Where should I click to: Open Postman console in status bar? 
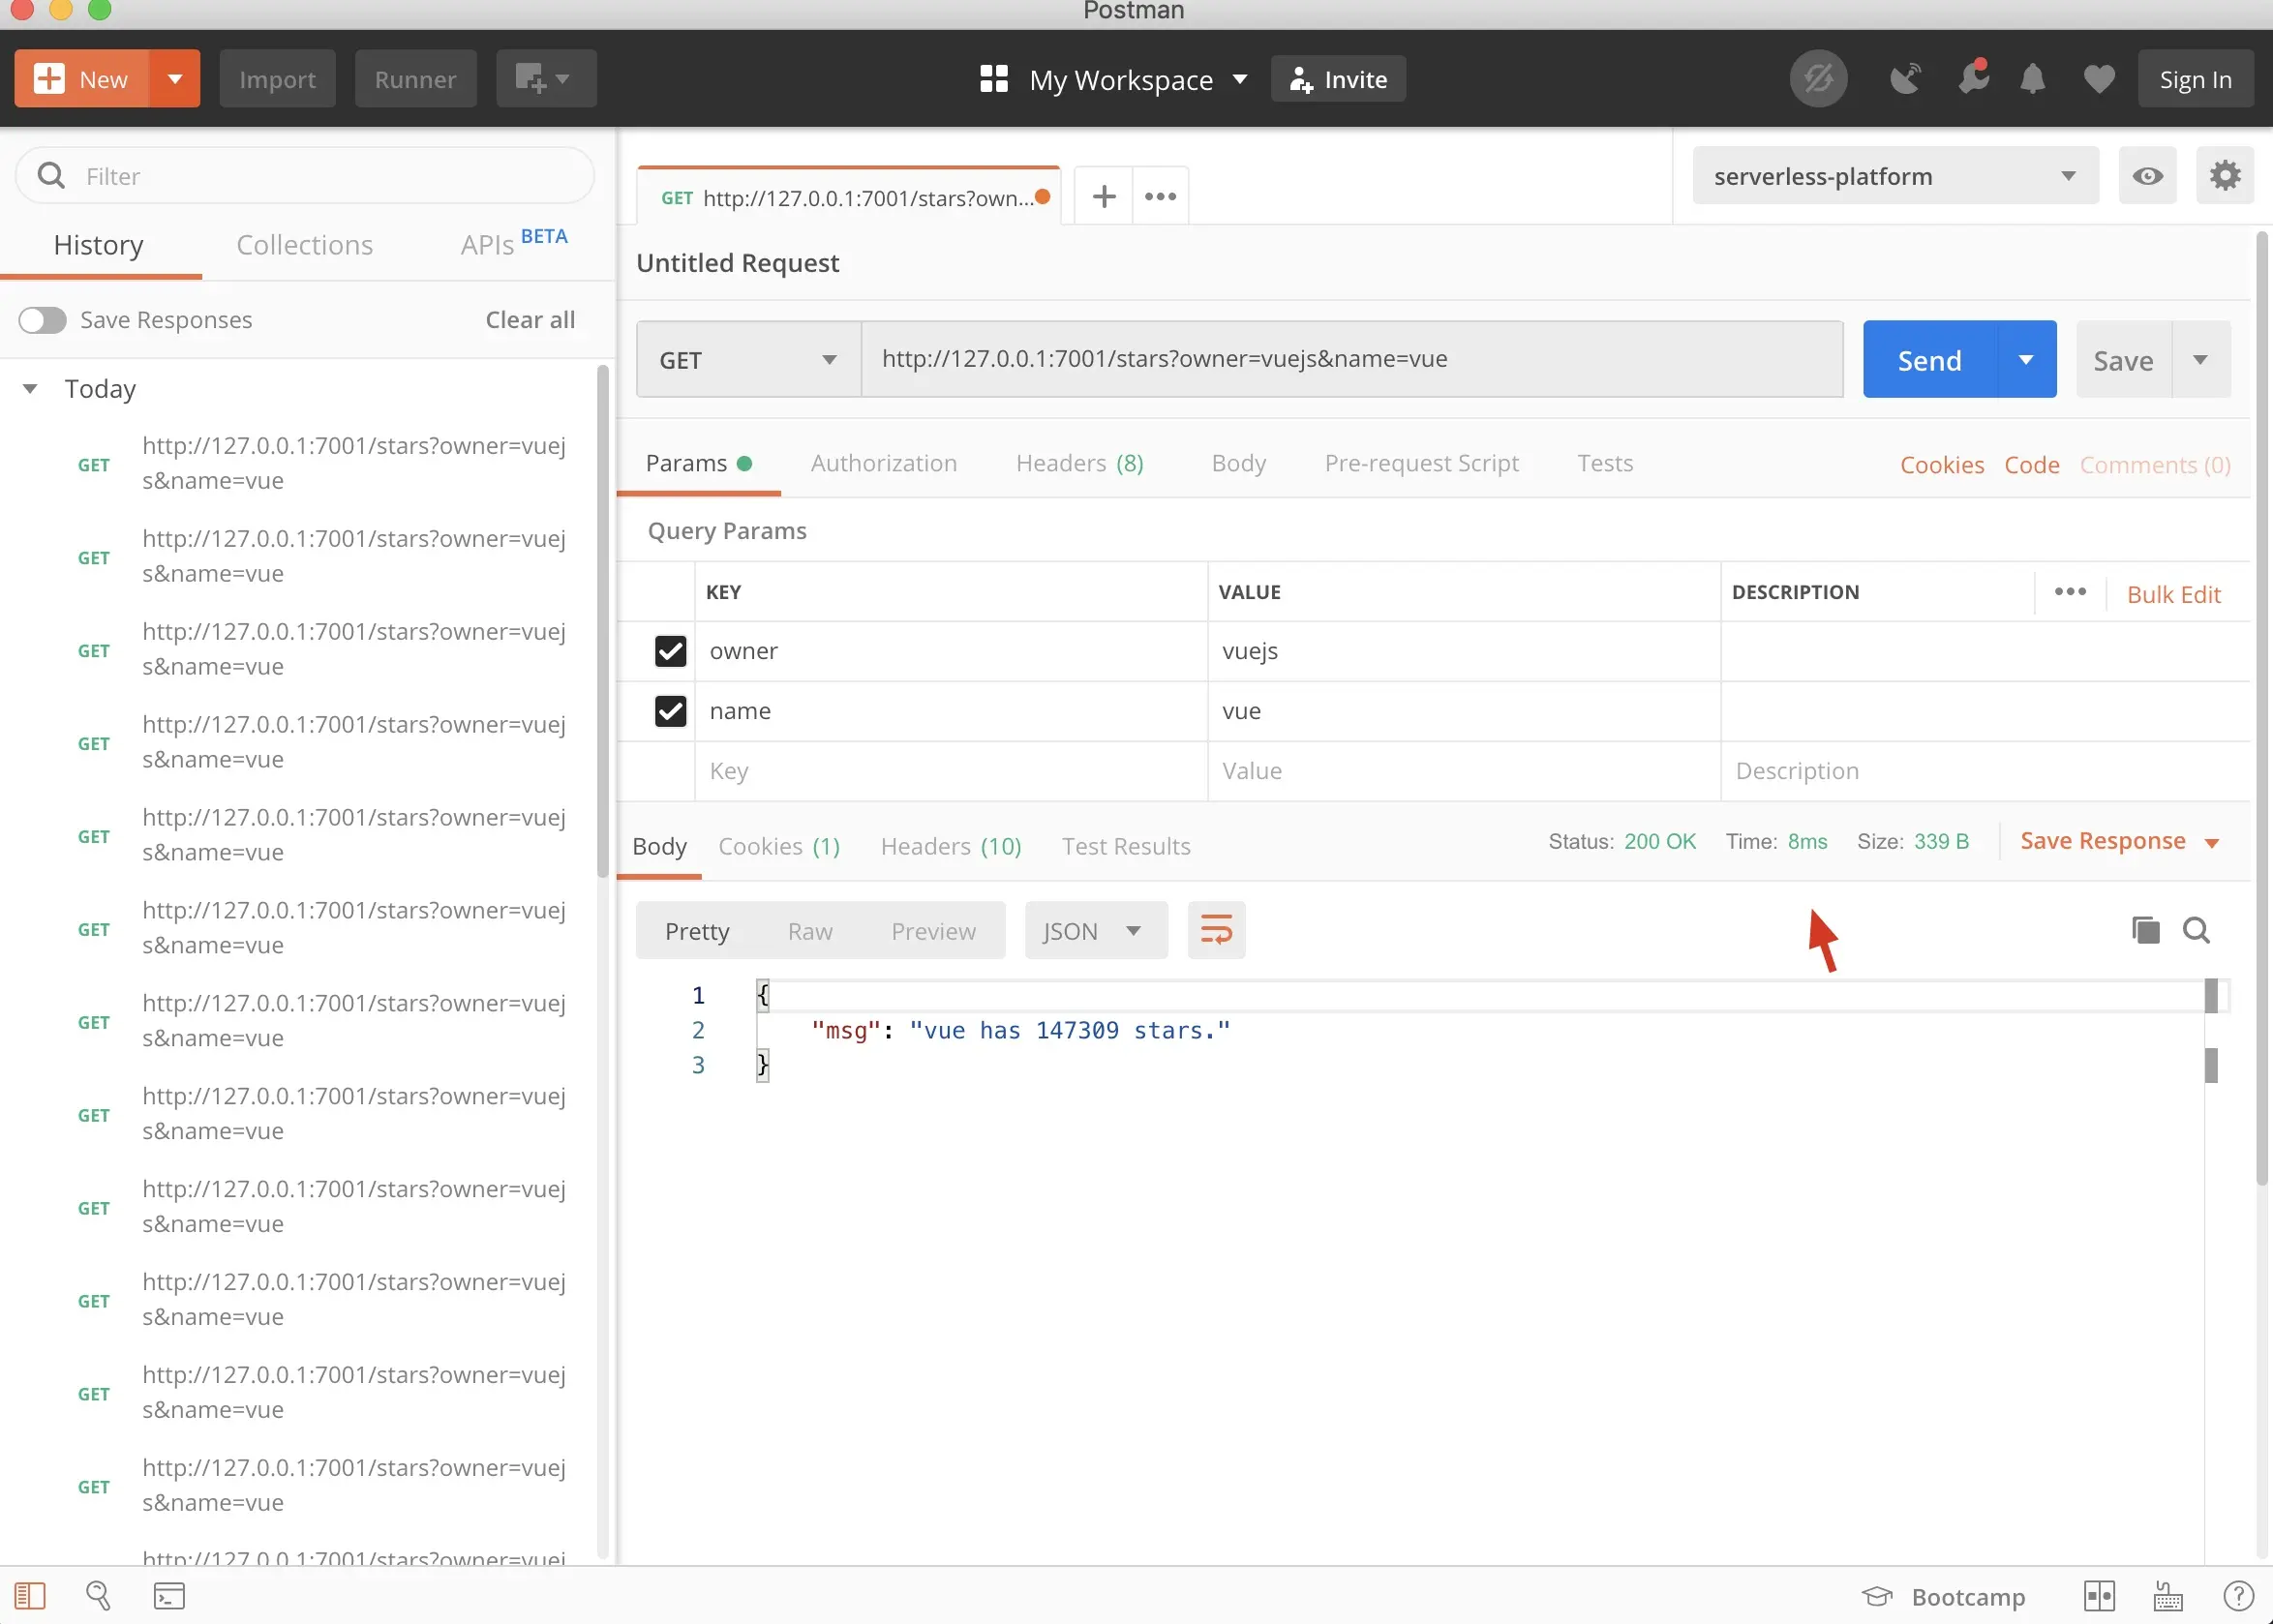point(168,1595)
